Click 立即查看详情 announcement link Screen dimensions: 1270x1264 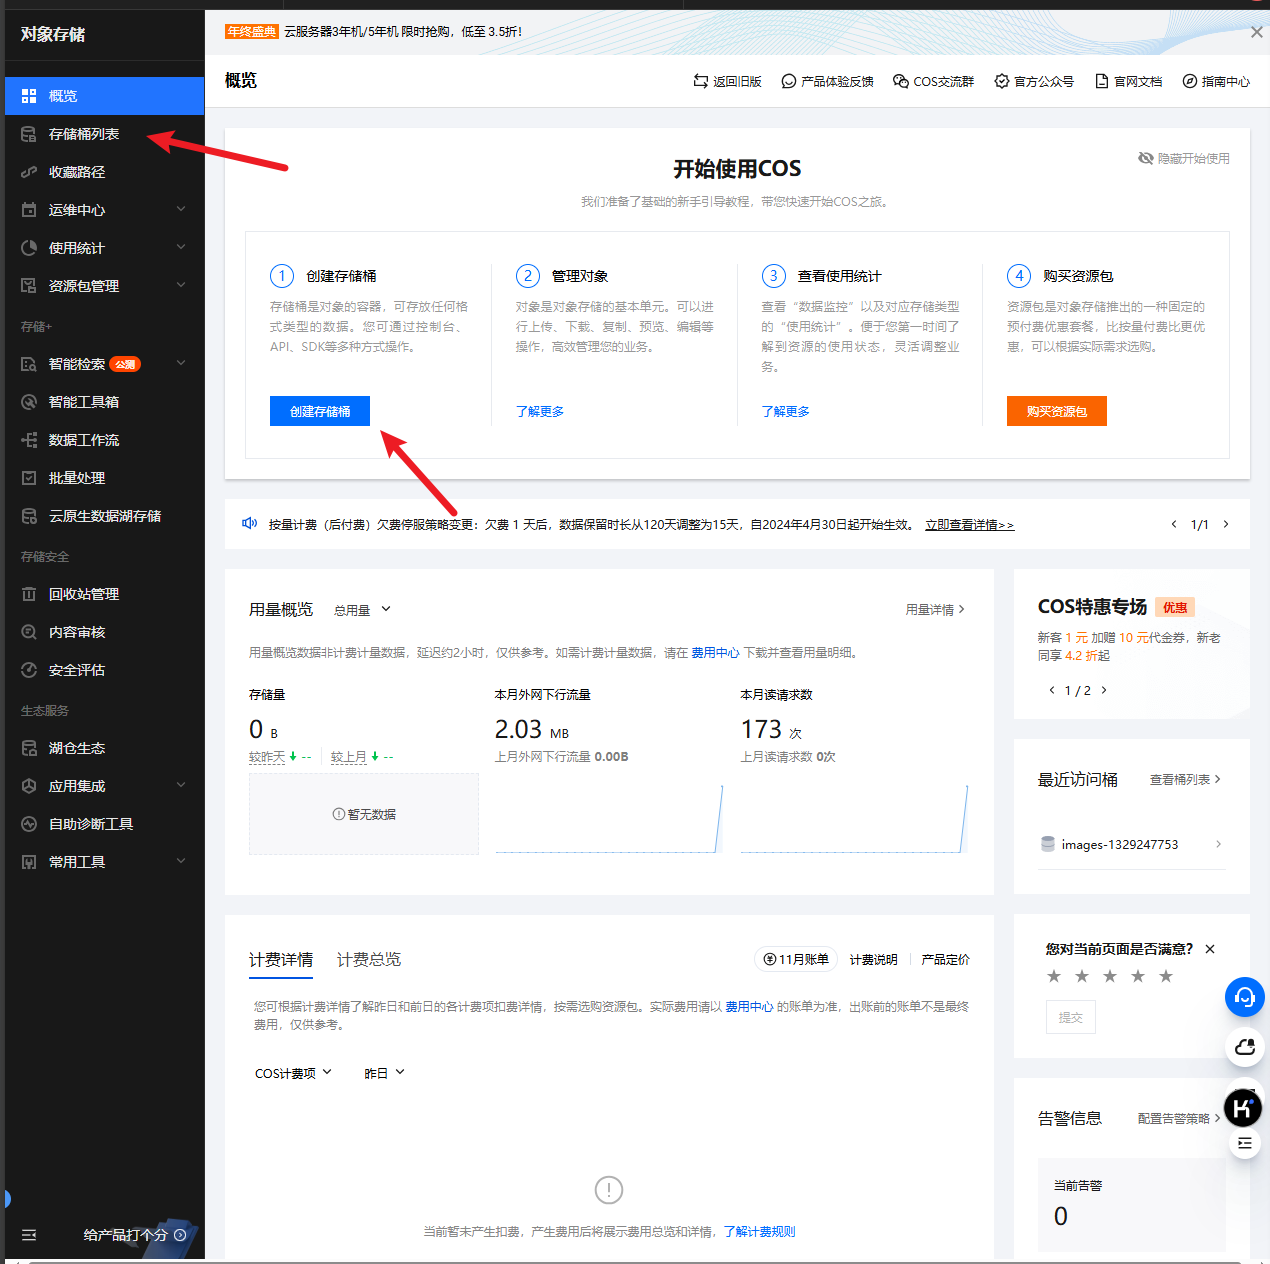coord(970,524)
